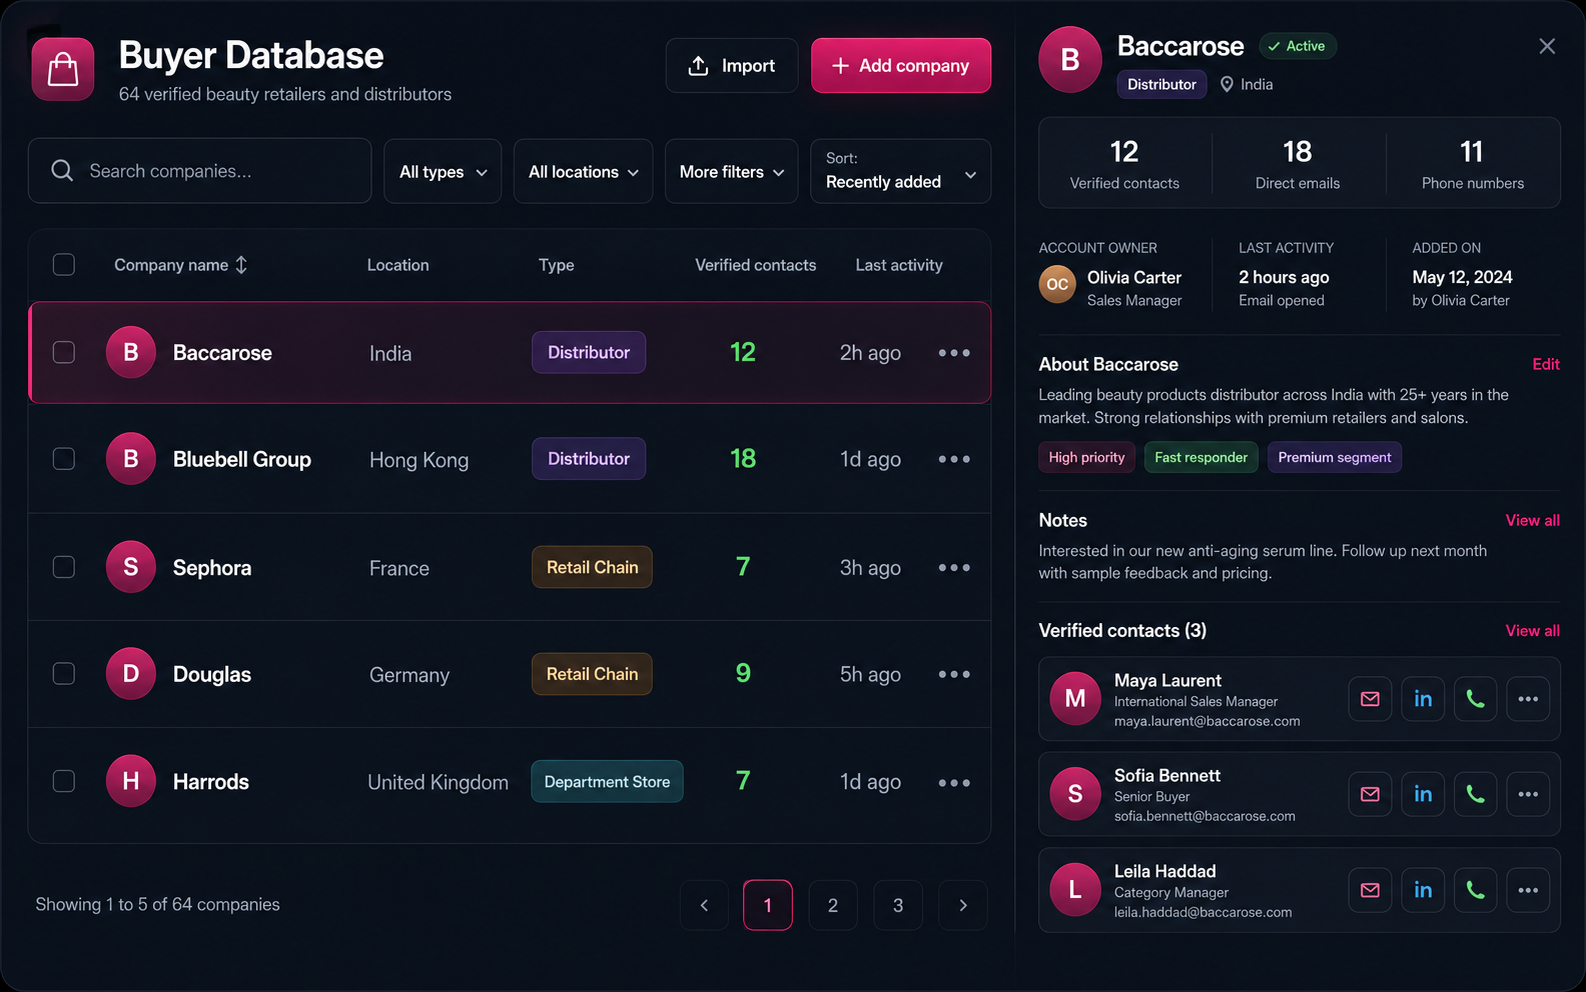Email Leila Haddad via envelope icon

pyautogui.click(x=1370, y=890)
